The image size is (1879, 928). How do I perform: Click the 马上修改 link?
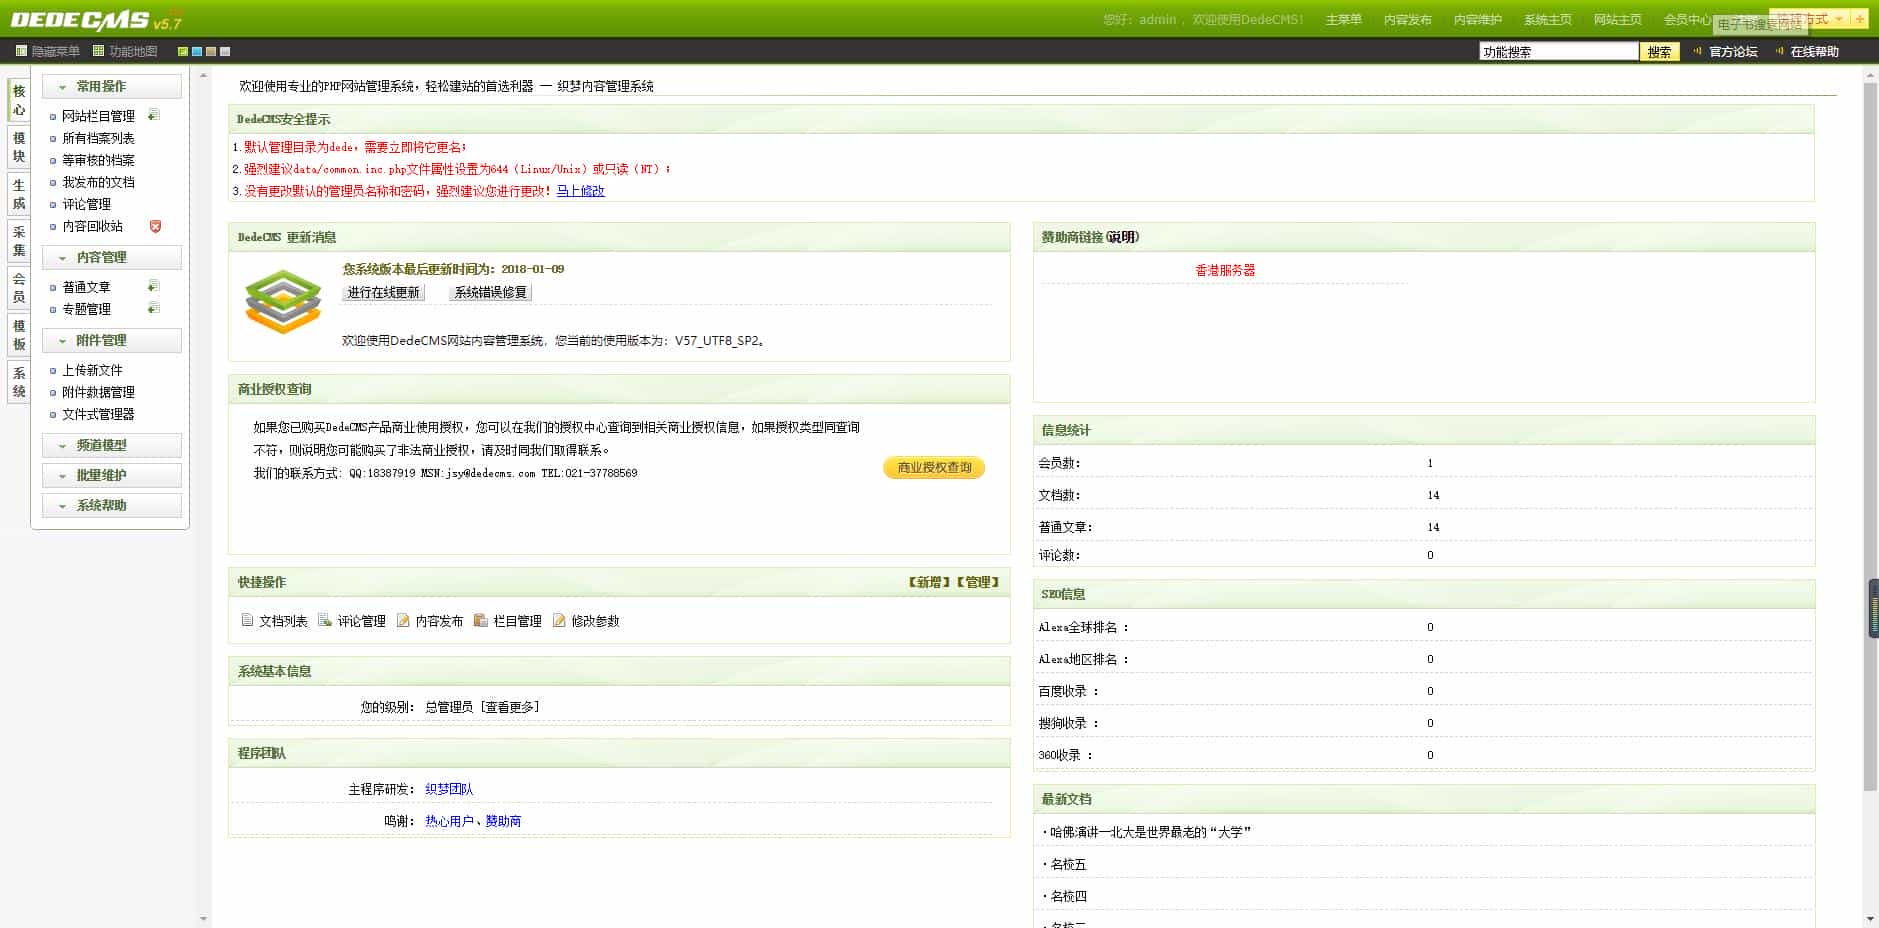[580, 190]
